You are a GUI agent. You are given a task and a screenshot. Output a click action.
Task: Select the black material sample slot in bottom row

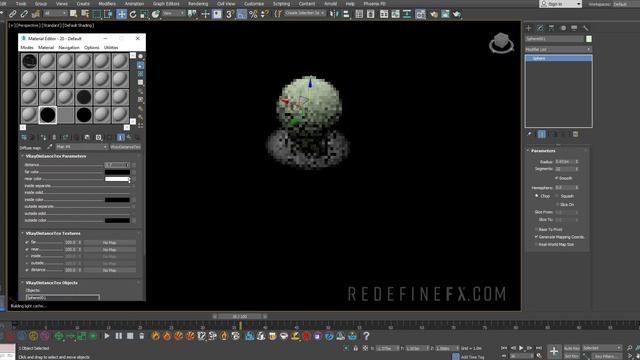tap(48, 115)
